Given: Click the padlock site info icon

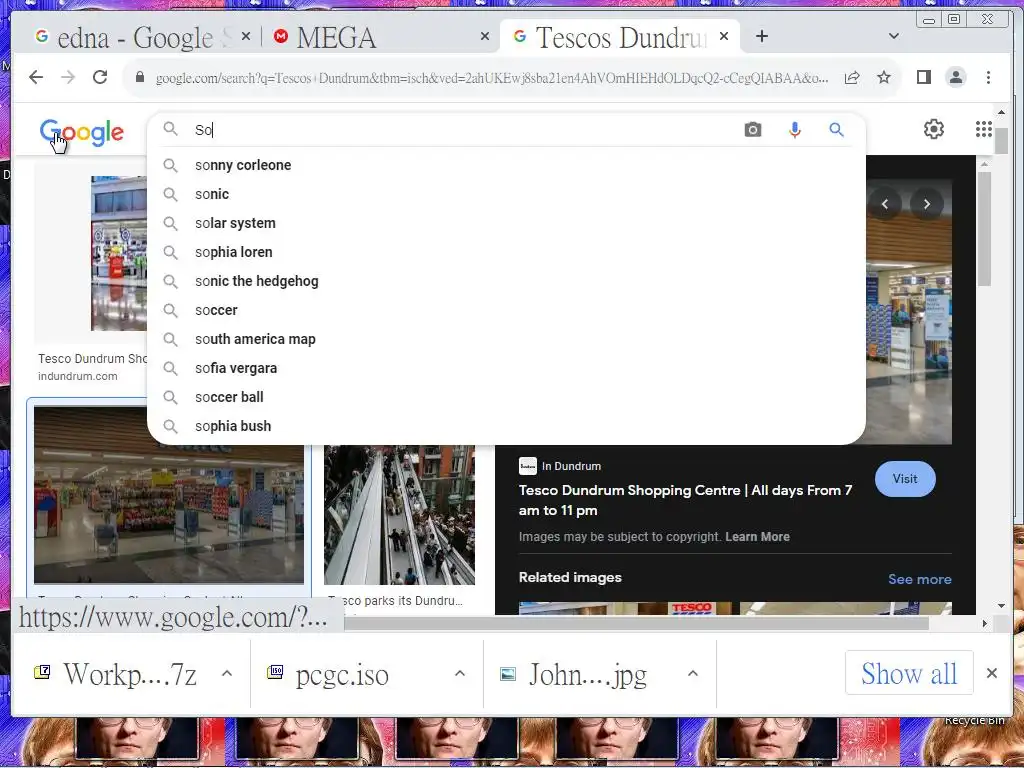Looking at the screenshot, I should (x=140, y=77).
